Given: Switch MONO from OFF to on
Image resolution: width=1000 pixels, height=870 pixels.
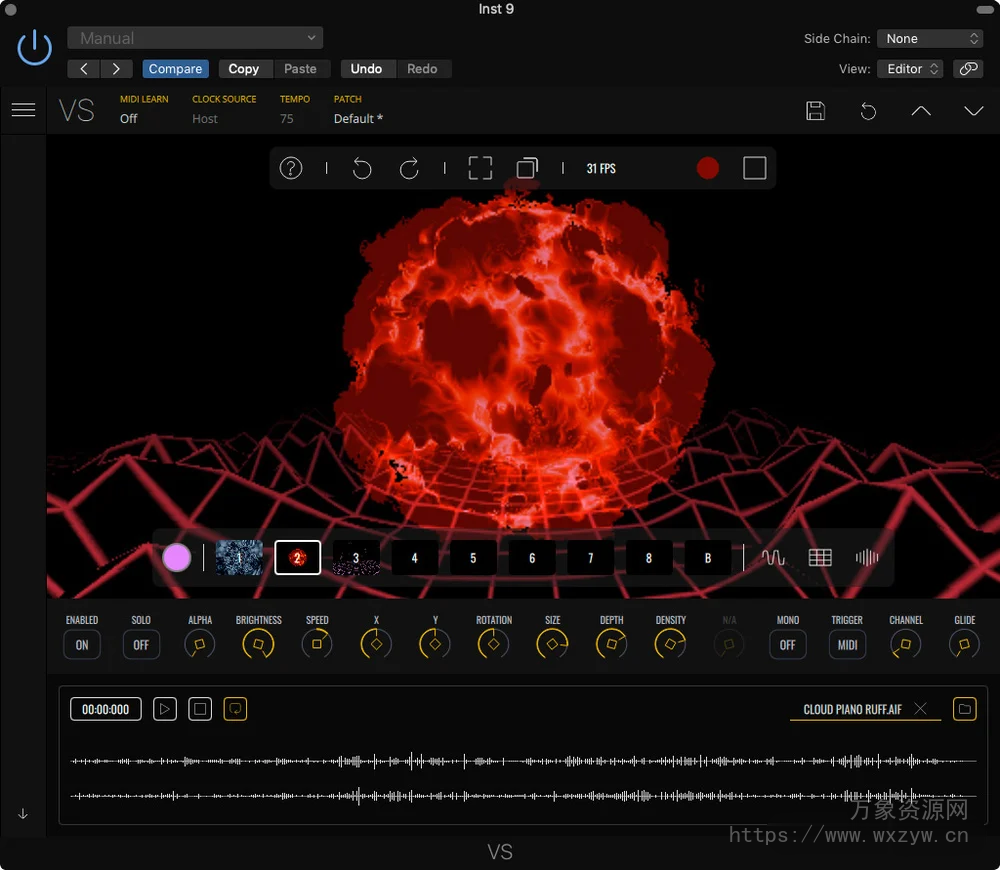Looking at the screenshot, I should tap(787, 645).
